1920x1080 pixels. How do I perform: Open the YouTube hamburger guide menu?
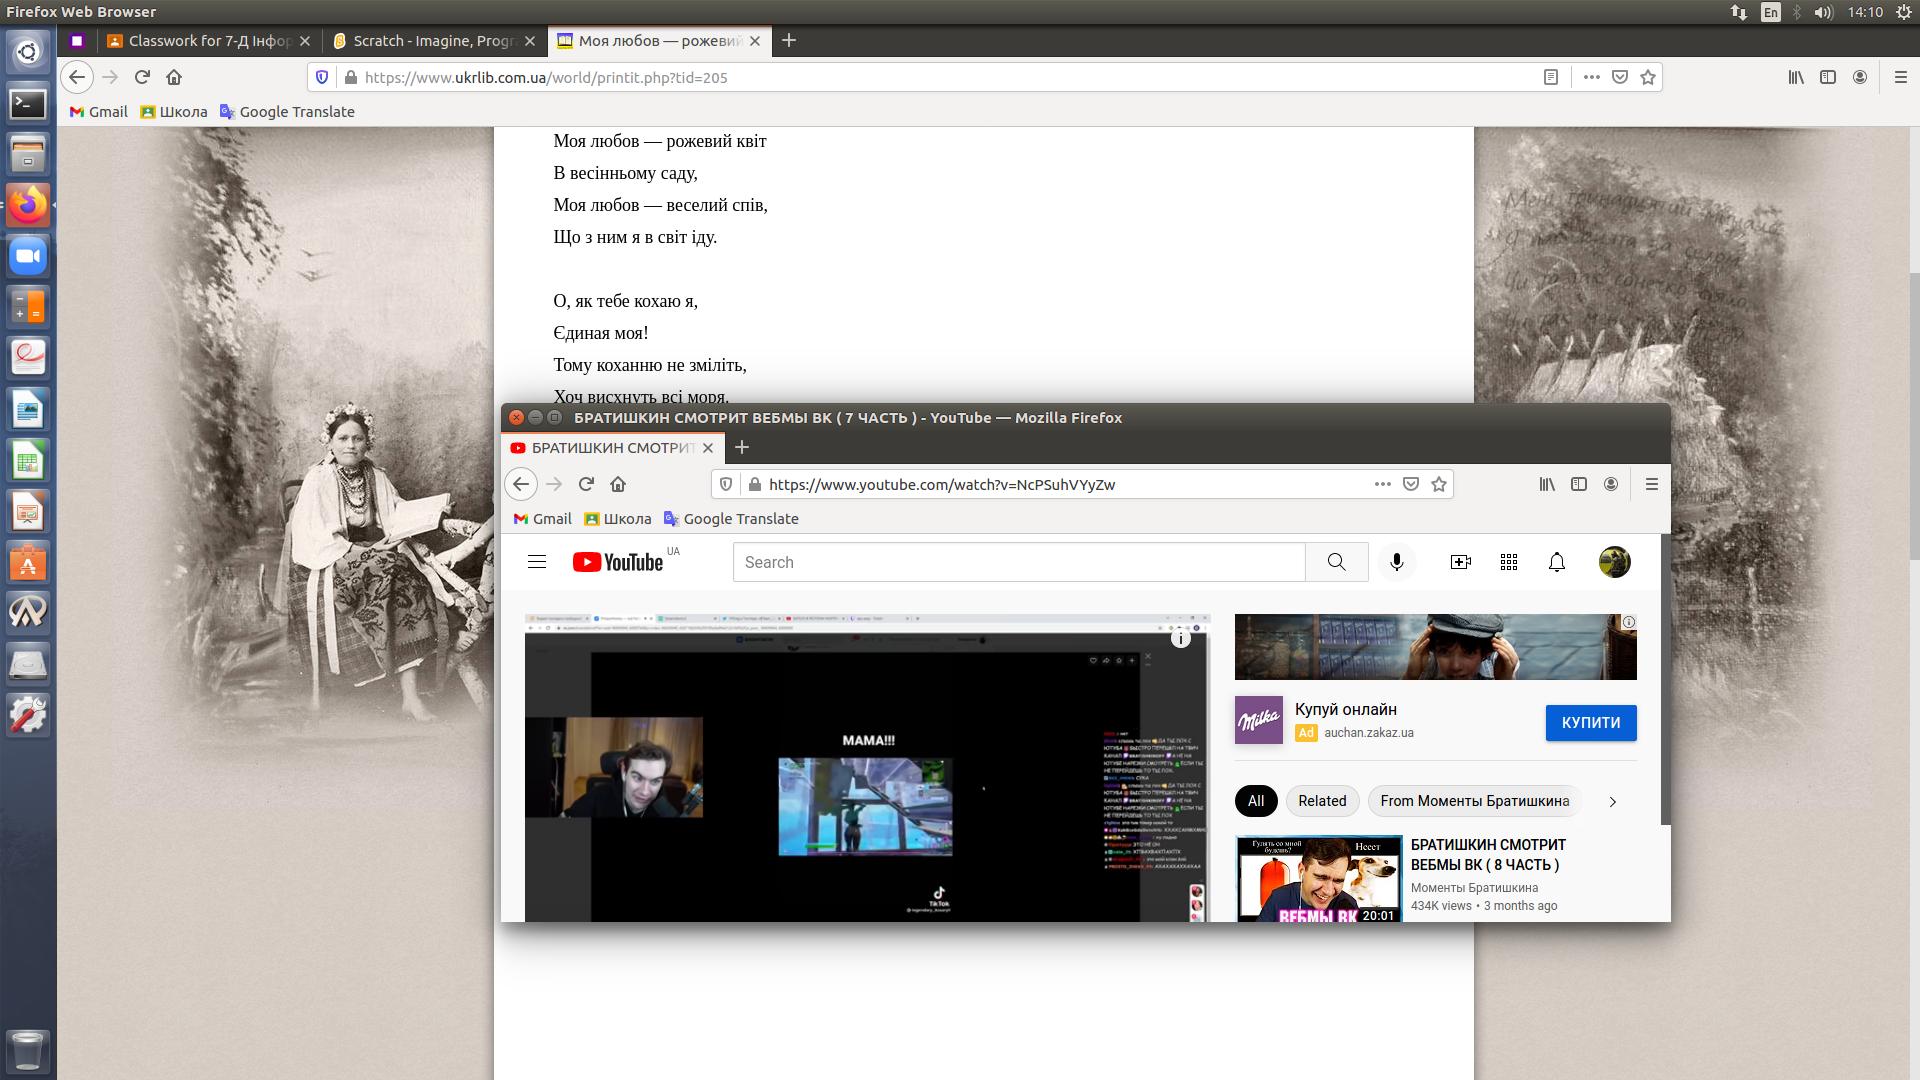[x=537, y=562]
